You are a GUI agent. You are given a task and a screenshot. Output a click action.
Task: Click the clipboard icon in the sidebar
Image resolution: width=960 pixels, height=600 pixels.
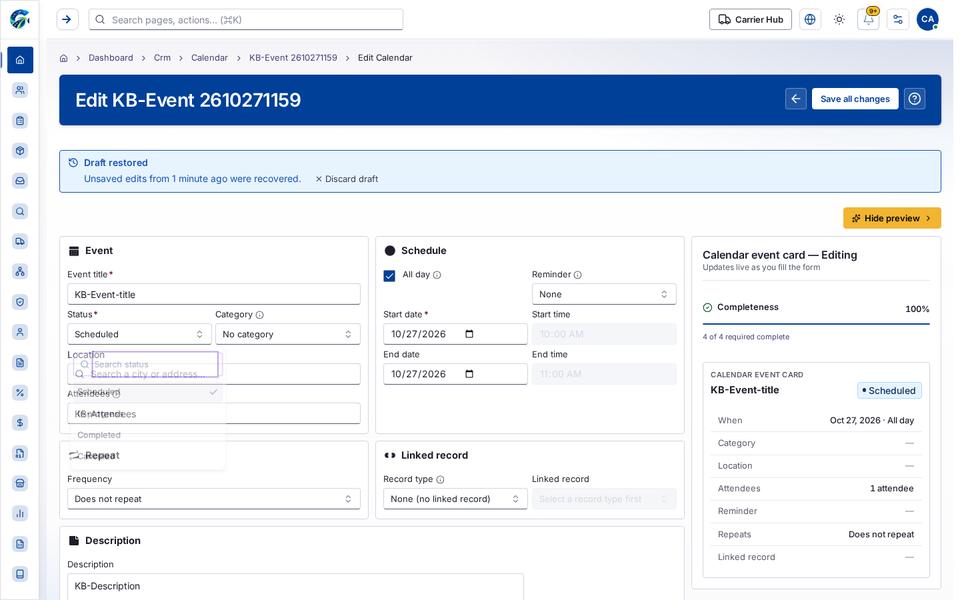click(x=20, y=121)
